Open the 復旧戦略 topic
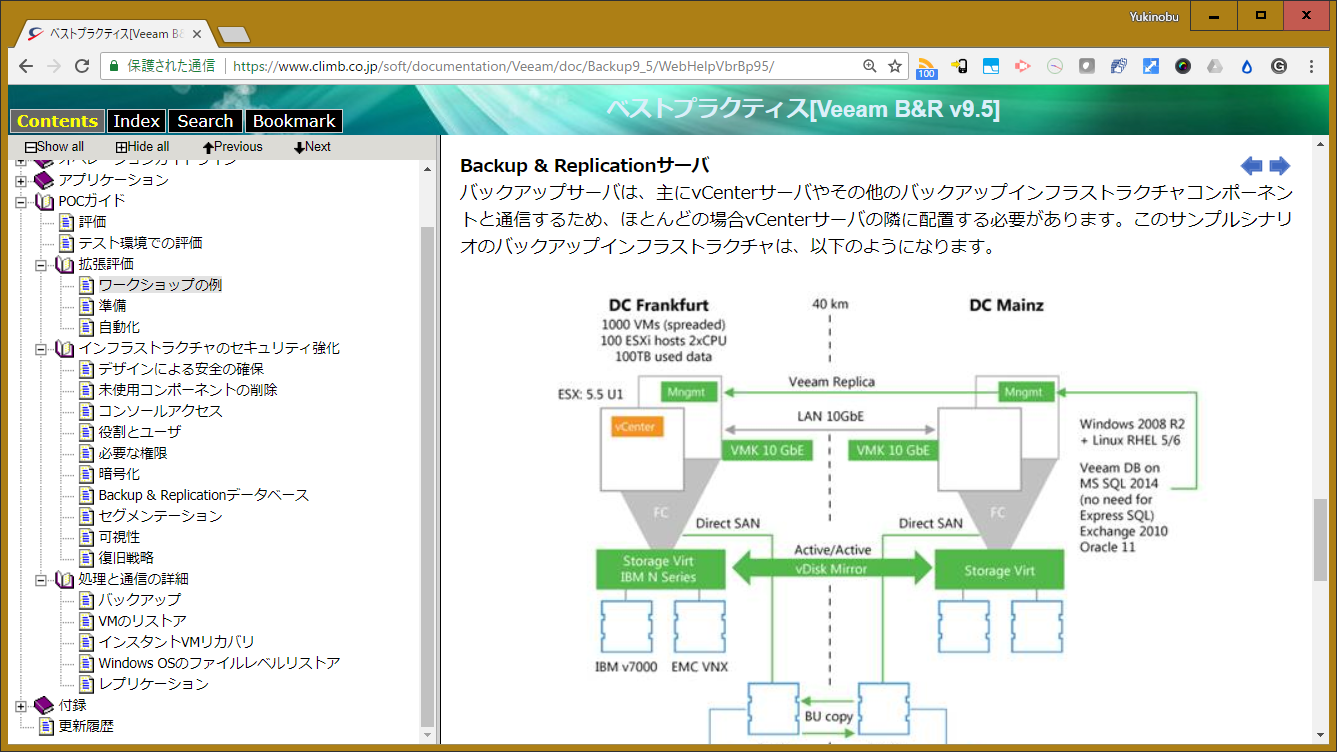The height and width of the screenshot is (752, 1337). tap(126, 558)
